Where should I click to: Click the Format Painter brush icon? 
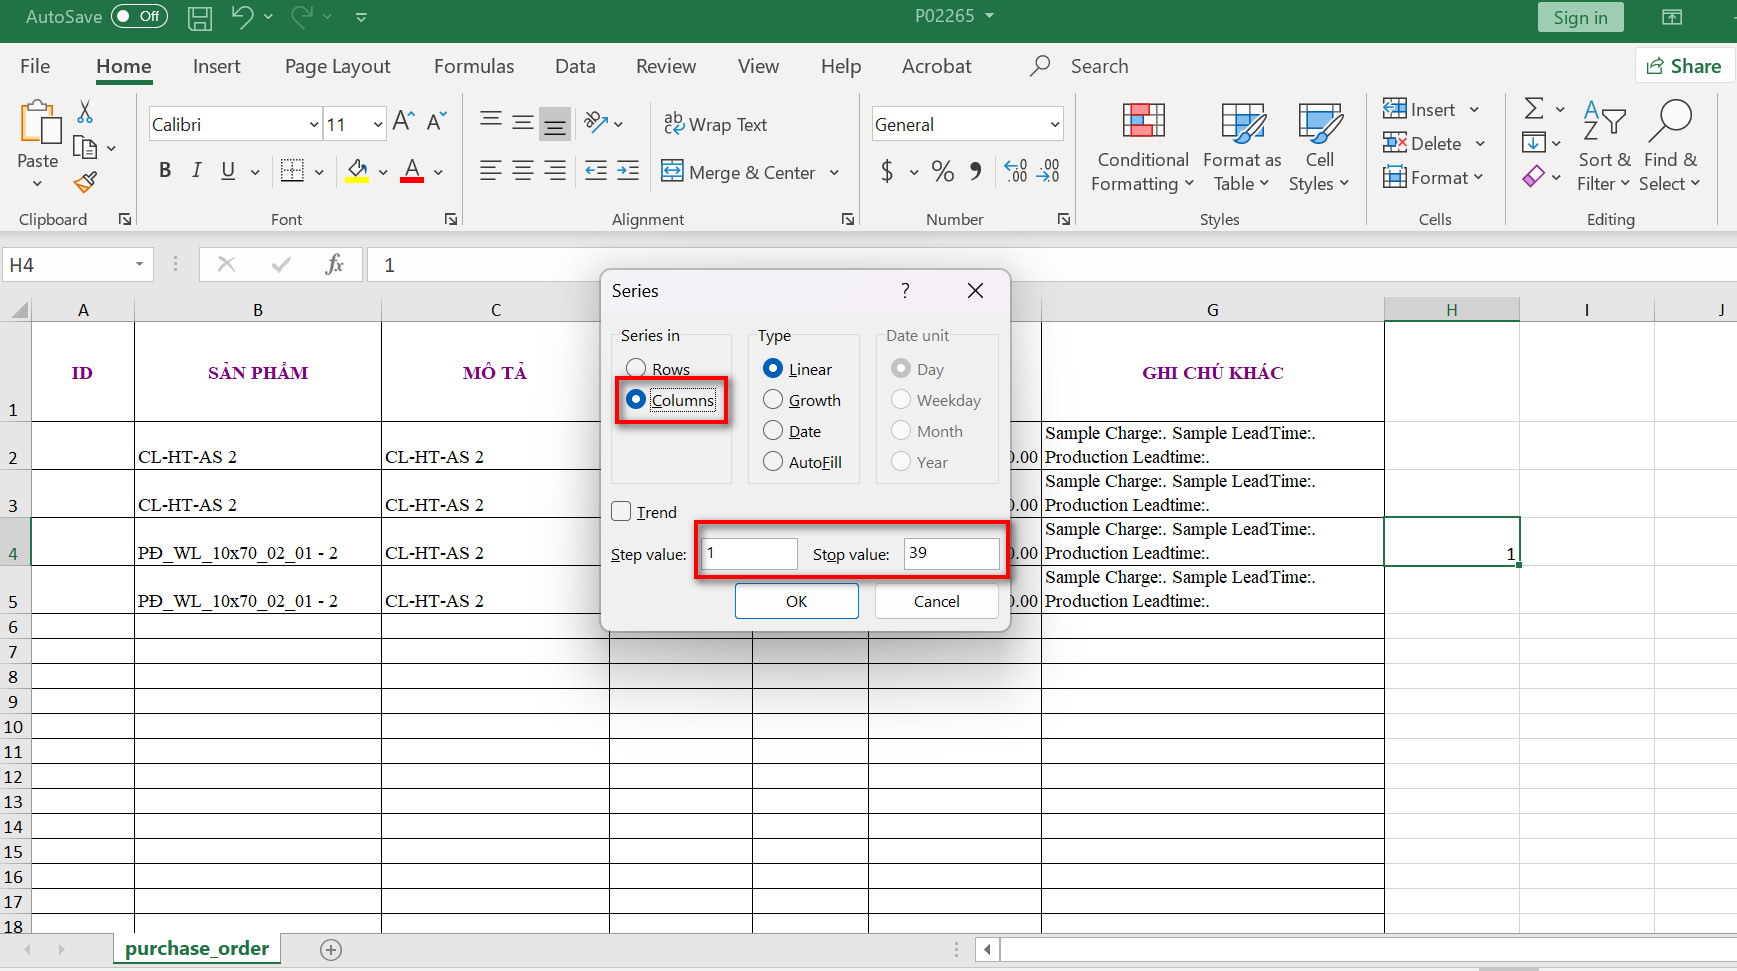coord(86,182)
